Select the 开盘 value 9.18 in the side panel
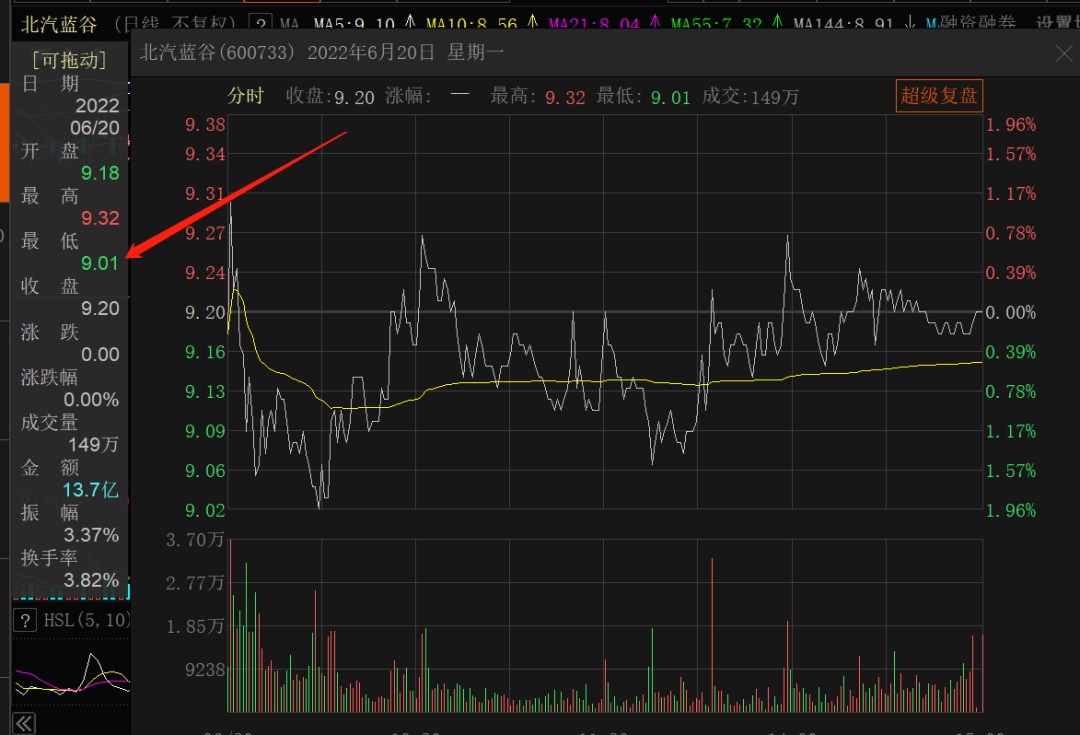The height and width of the screenshot is (735, 1080). pos(100,173)
